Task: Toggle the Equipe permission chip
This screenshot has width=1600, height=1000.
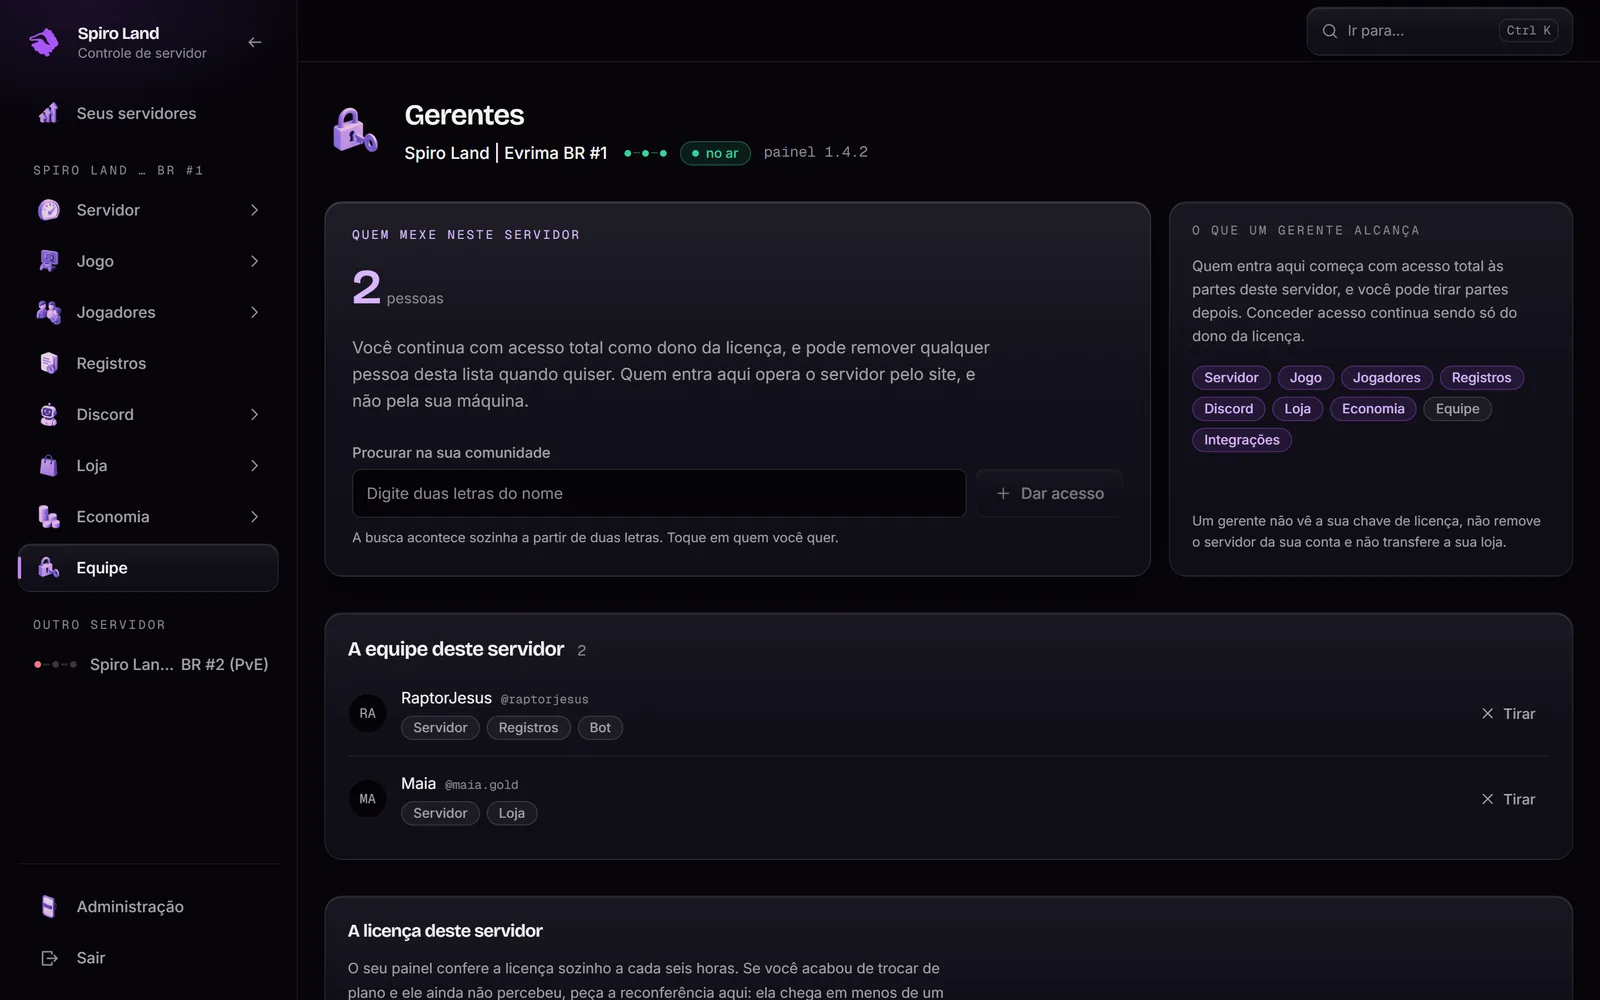Action: tap(1457, 409)
